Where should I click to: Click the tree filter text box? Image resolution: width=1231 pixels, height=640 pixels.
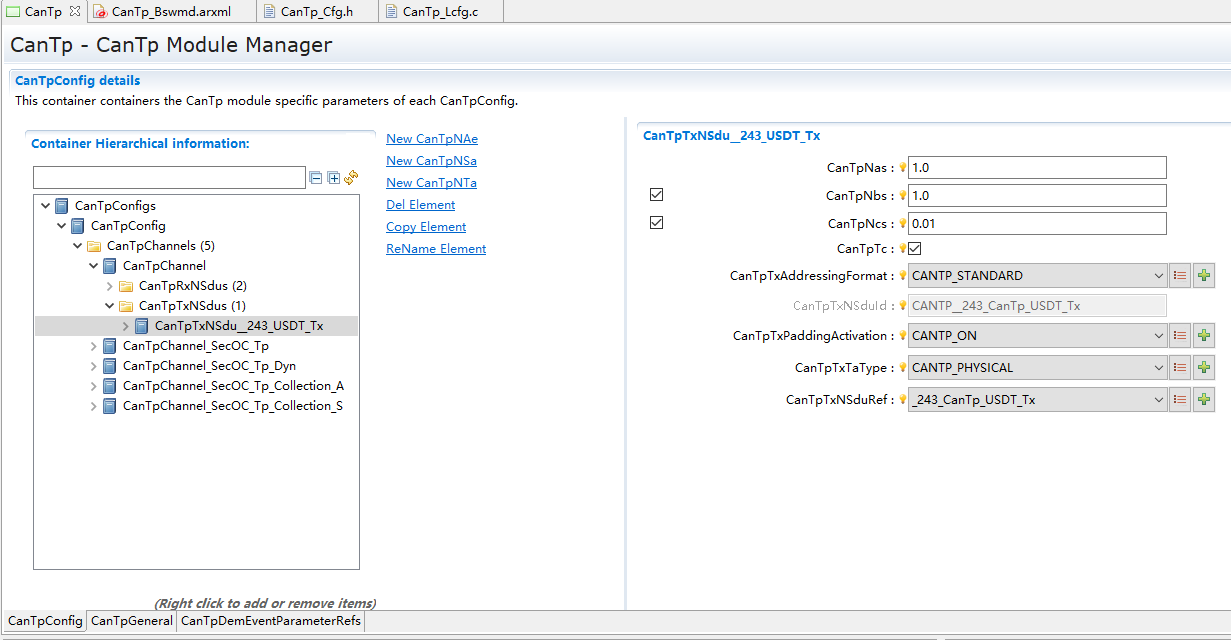click(x=169, y=178)
